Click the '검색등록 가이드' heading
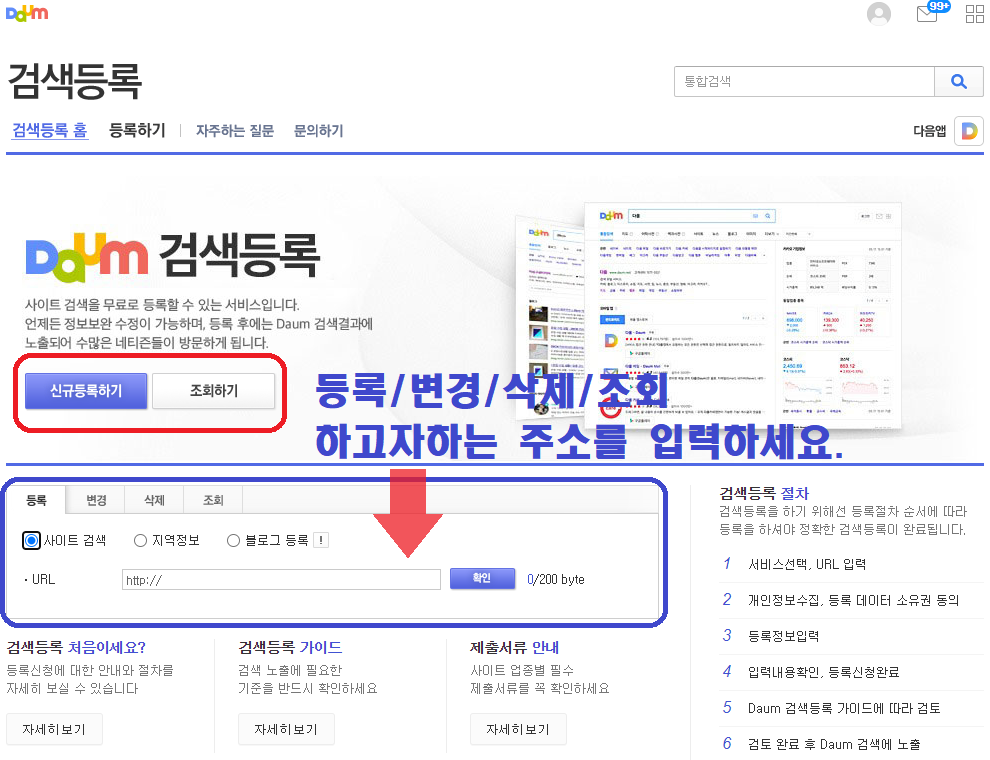 pos(290,647)
